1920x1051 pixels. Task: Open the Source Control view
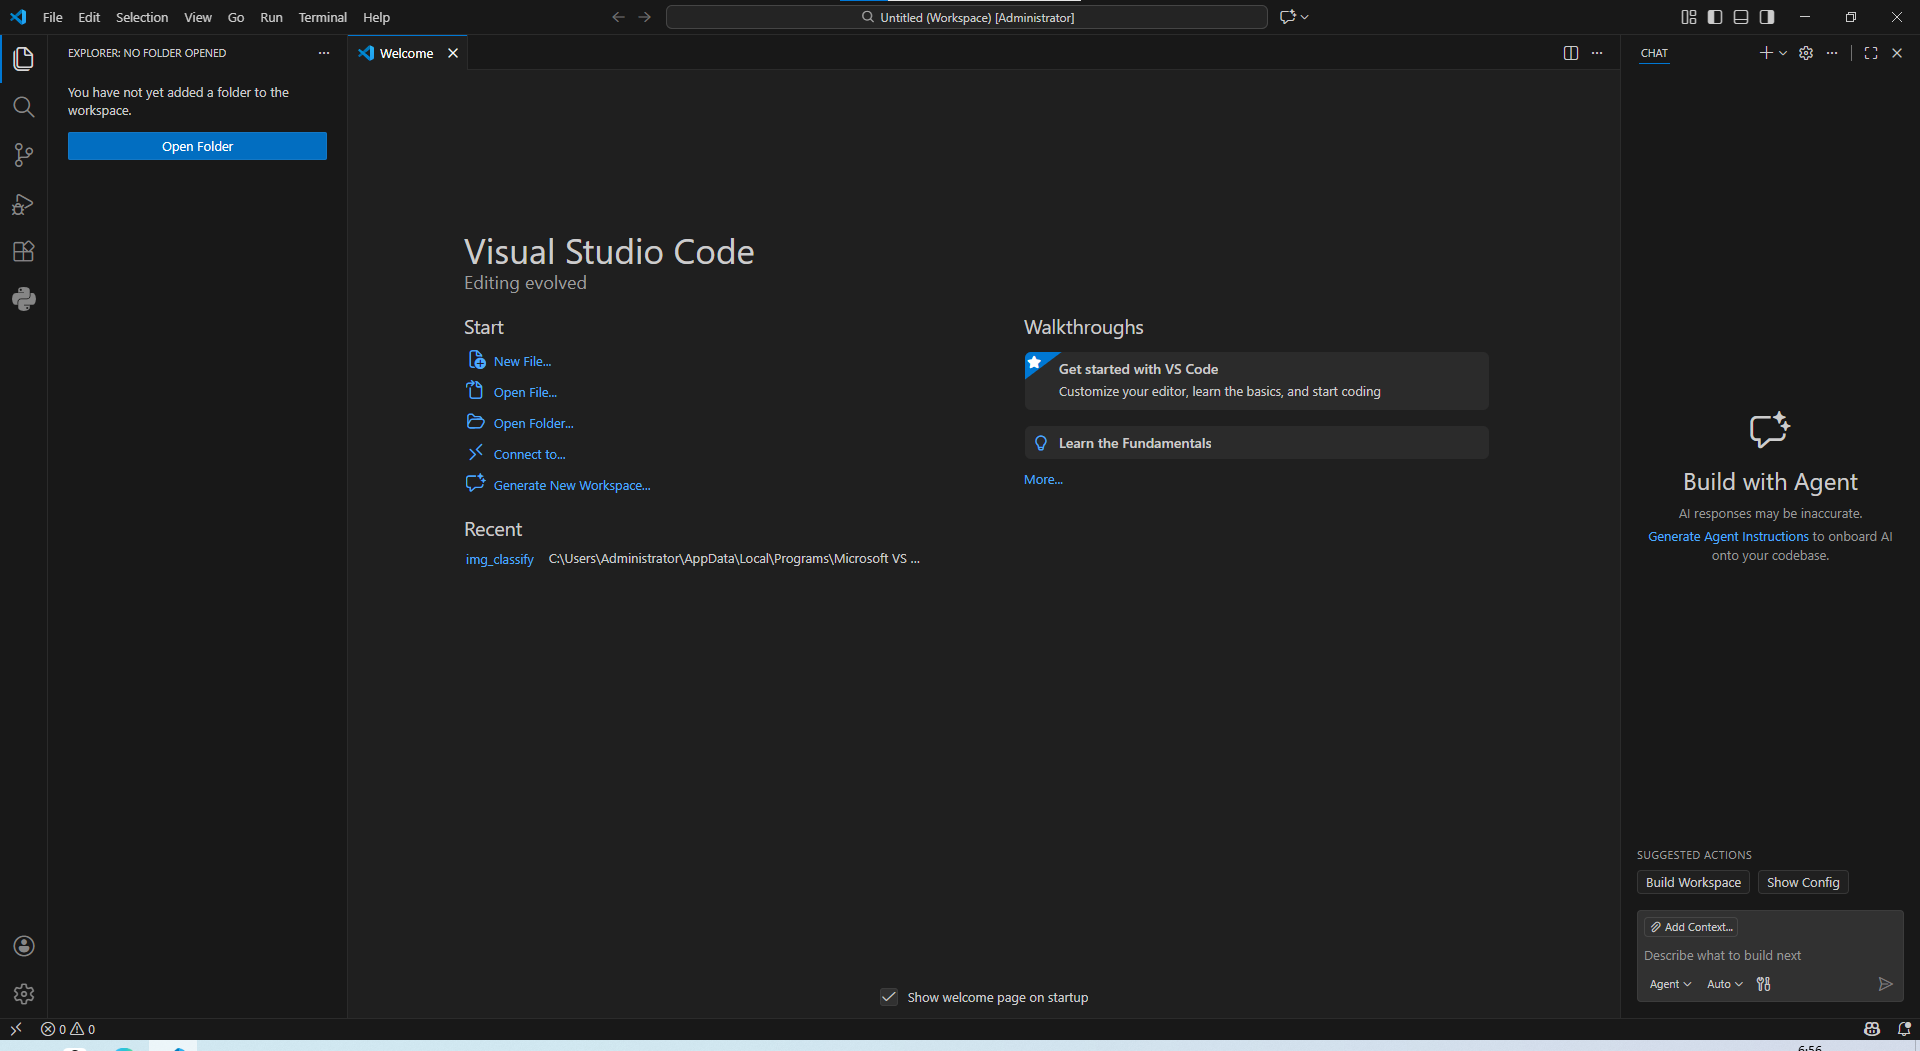24,155
